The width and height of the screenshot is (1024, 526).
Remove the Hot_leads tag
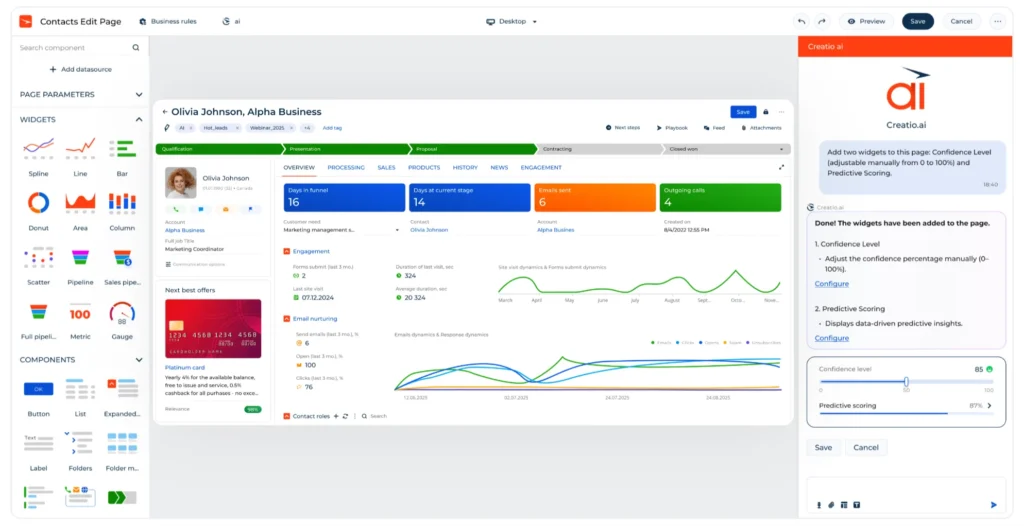(236, 128)
